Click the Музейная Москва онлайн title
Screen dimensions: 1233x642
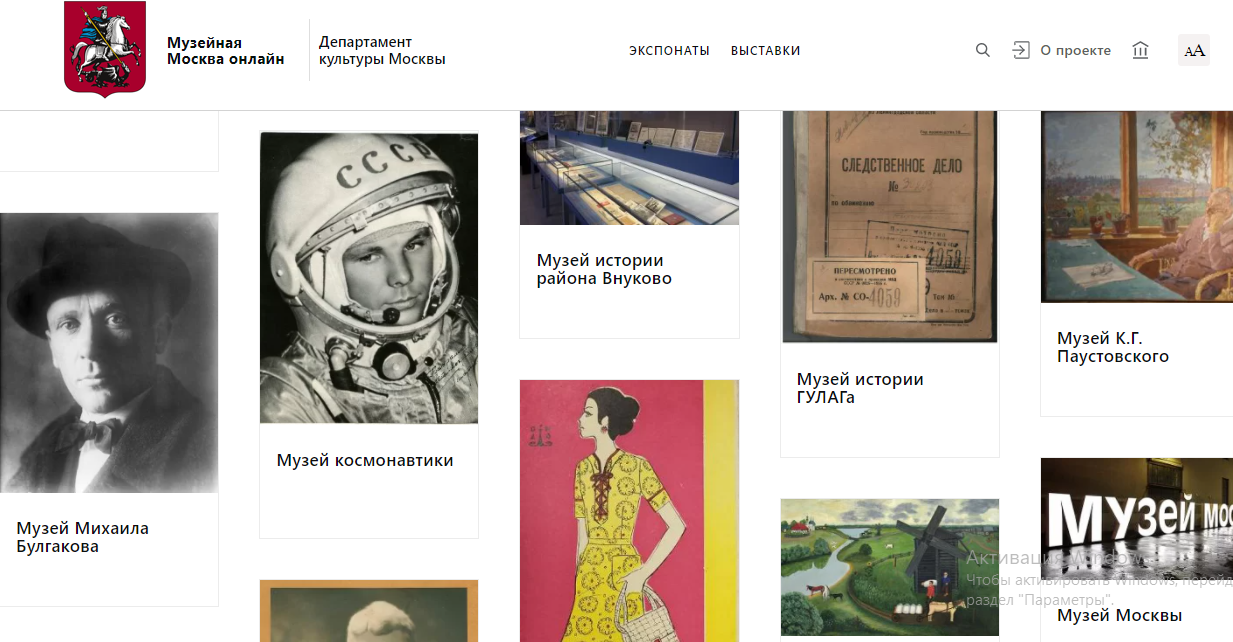click(225, 50)
